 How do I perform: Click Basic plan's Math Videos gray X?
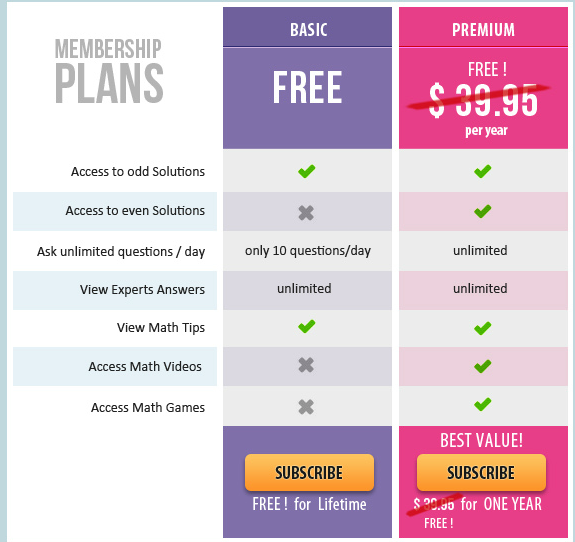(x=306, y=365)
